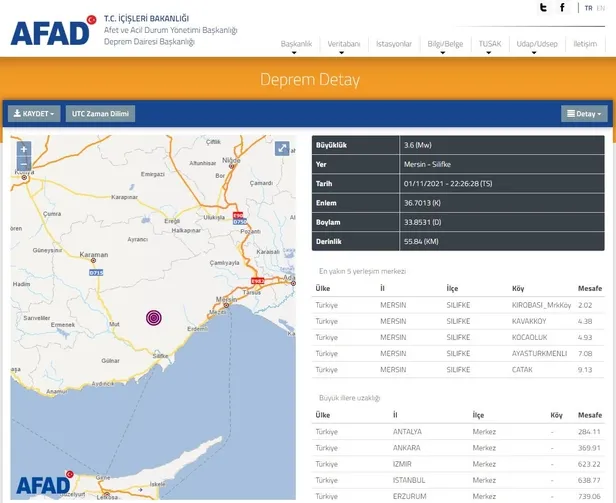
Task: Click the IZMIR row in distances table
Action: pyautogui.click(x=458, y=464)
